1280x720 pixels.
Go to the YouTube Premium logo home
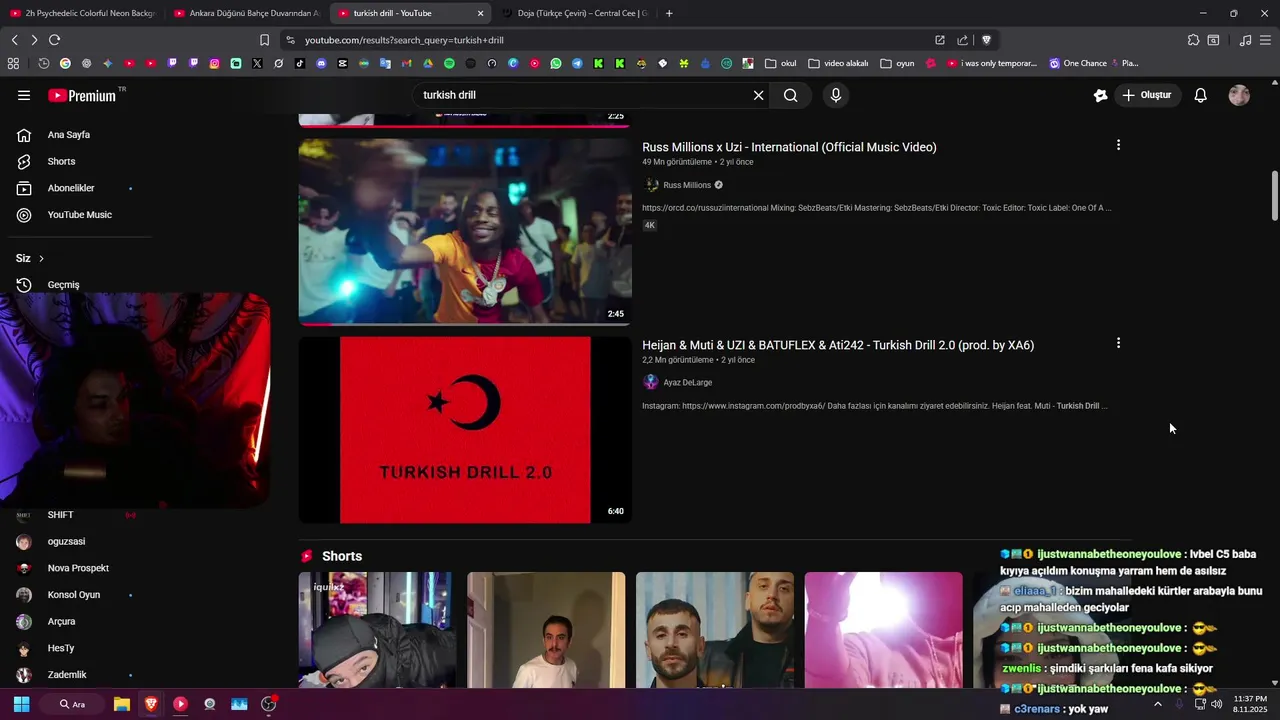point(82,95)
